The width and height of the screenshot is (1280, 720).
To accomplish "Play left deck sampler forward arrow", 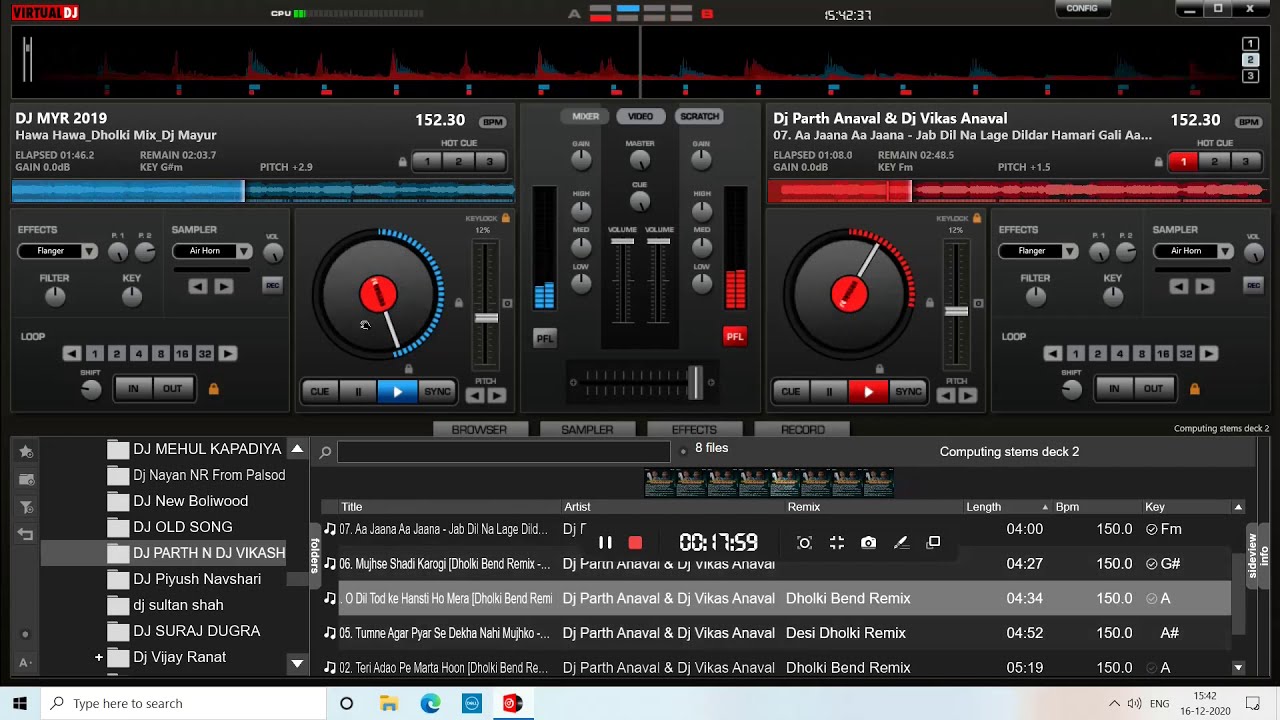I will pos(223,286).
